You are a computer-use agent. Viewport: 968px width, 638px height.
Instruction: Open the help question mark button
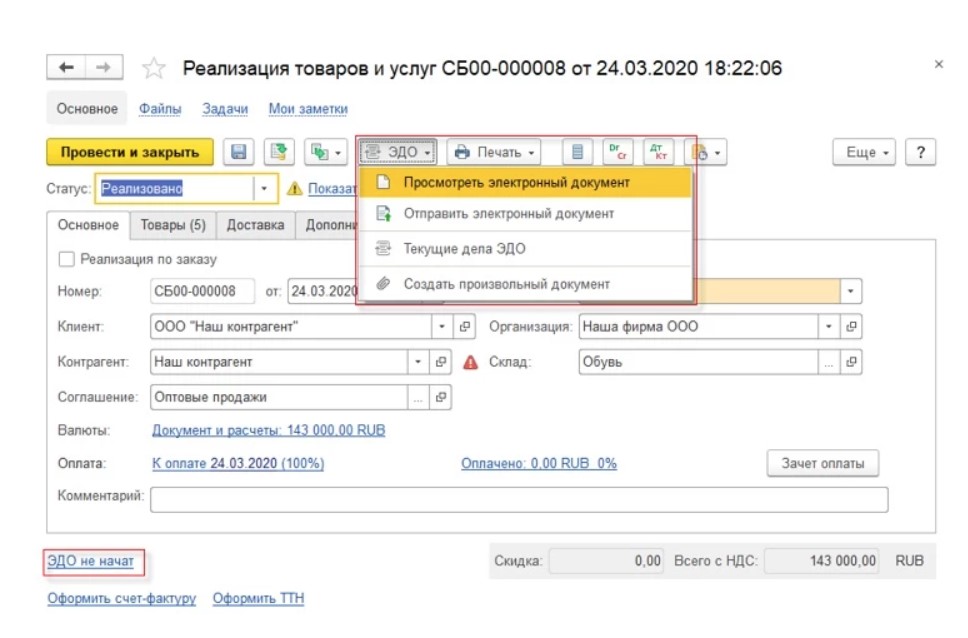919,152
